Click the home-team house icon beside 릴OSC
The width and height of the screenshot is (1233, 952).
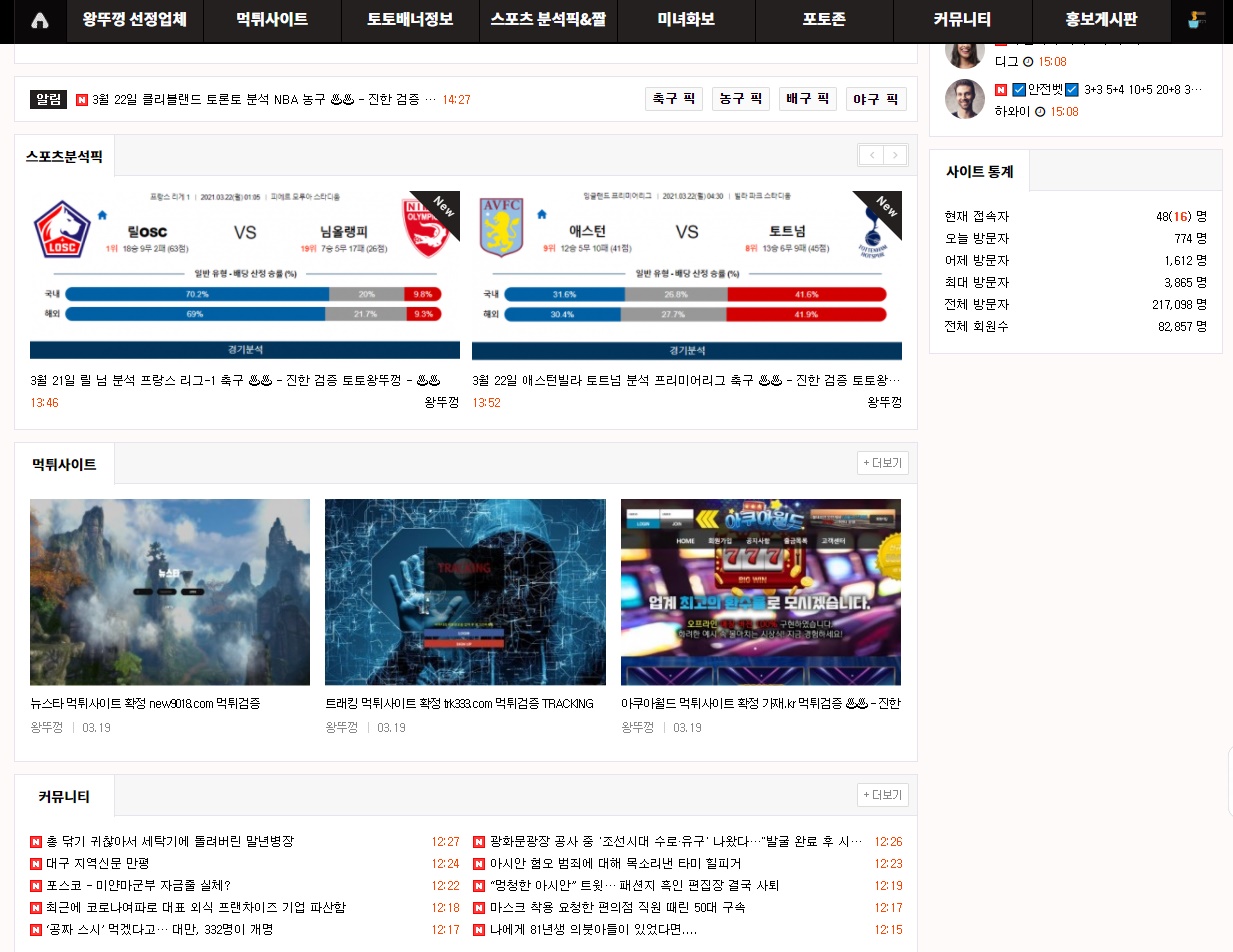[x=102, y=214]
